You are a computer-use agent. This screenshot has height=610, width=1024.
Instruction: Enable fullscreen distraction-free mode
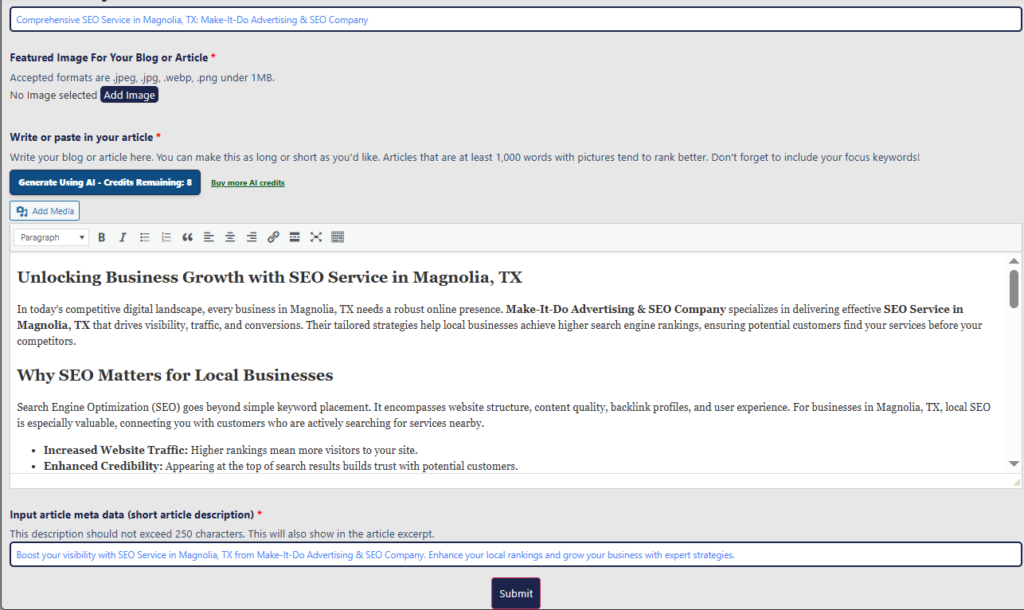click(316, 237)
